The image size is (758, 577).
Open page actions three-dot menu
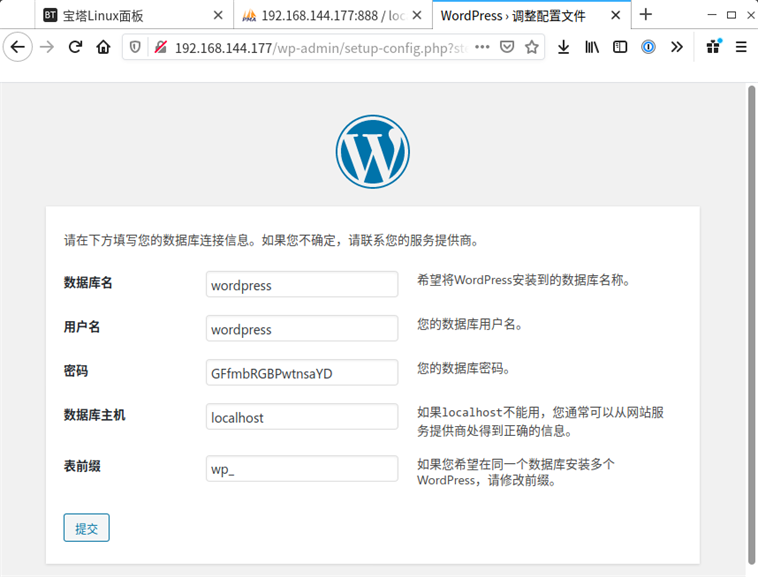click(482, 47)
